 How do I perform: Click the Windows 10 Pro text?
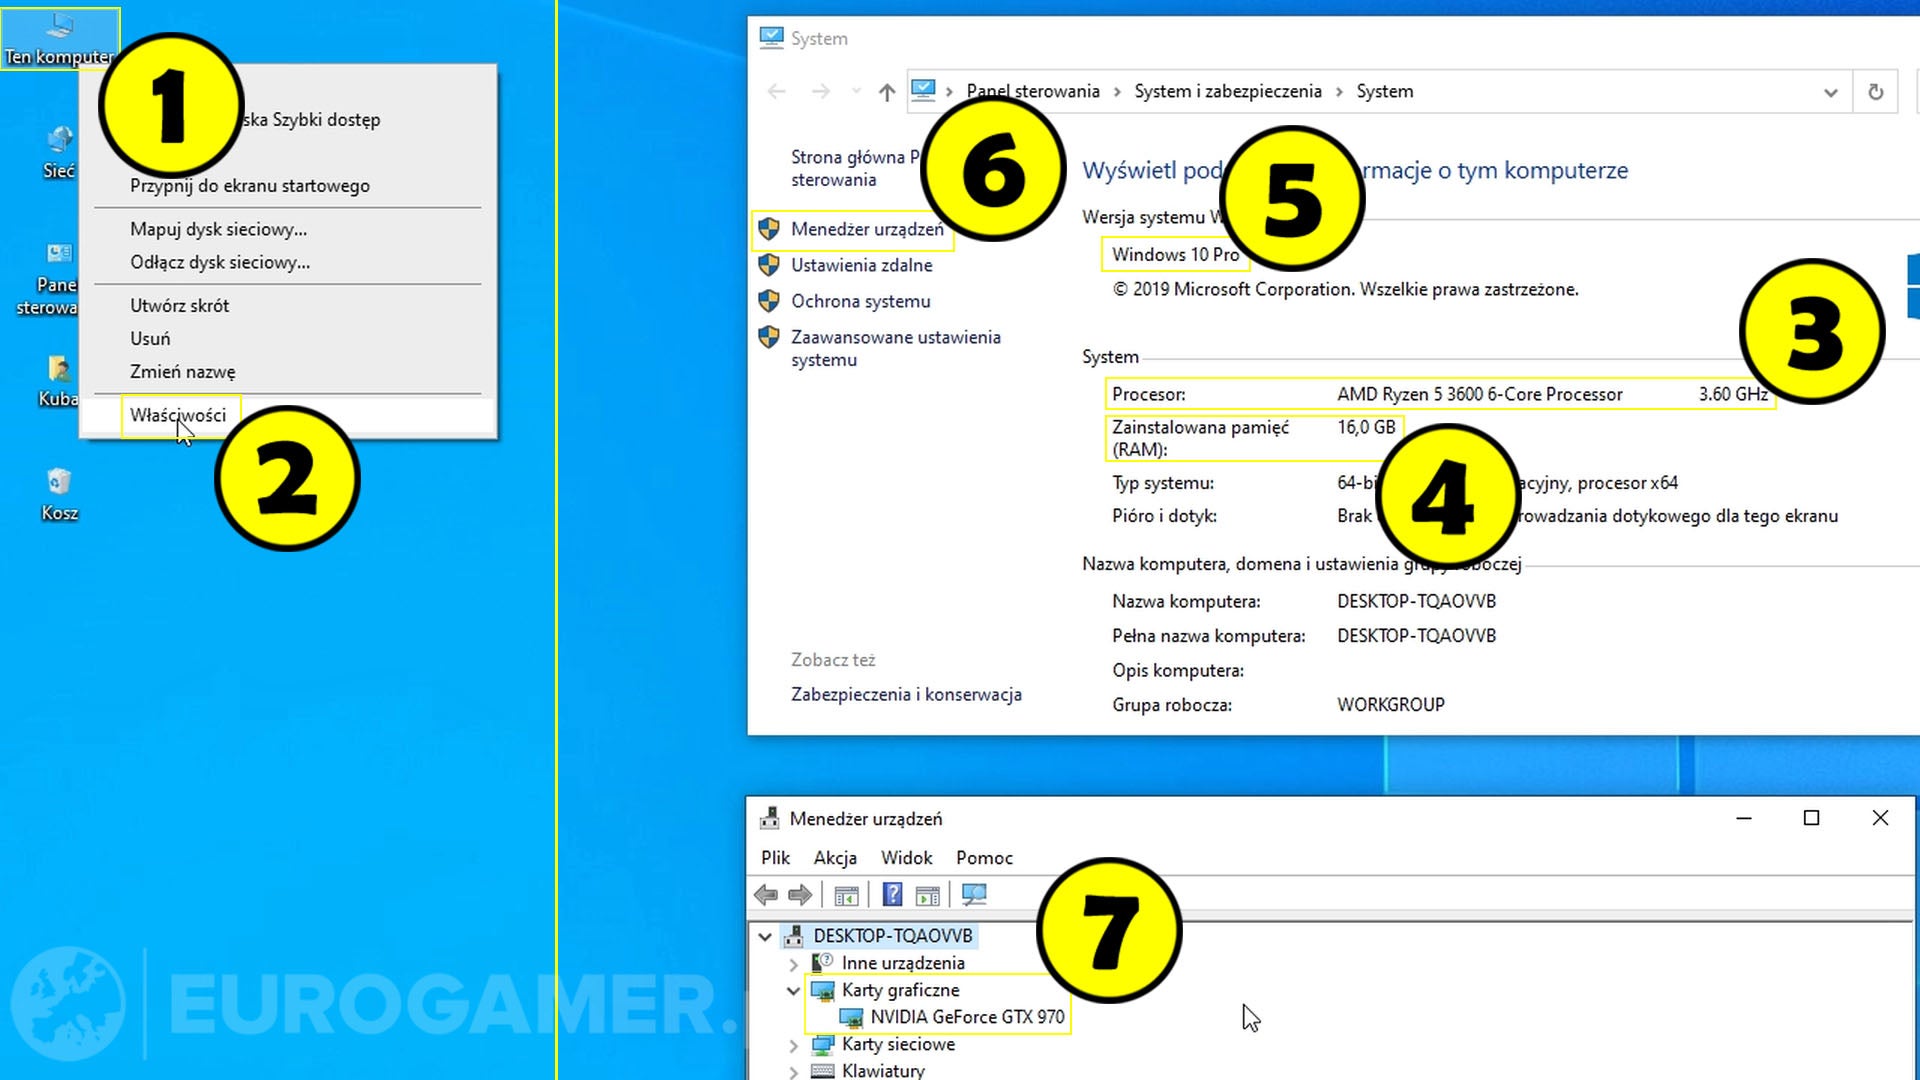pos(1176,254)
